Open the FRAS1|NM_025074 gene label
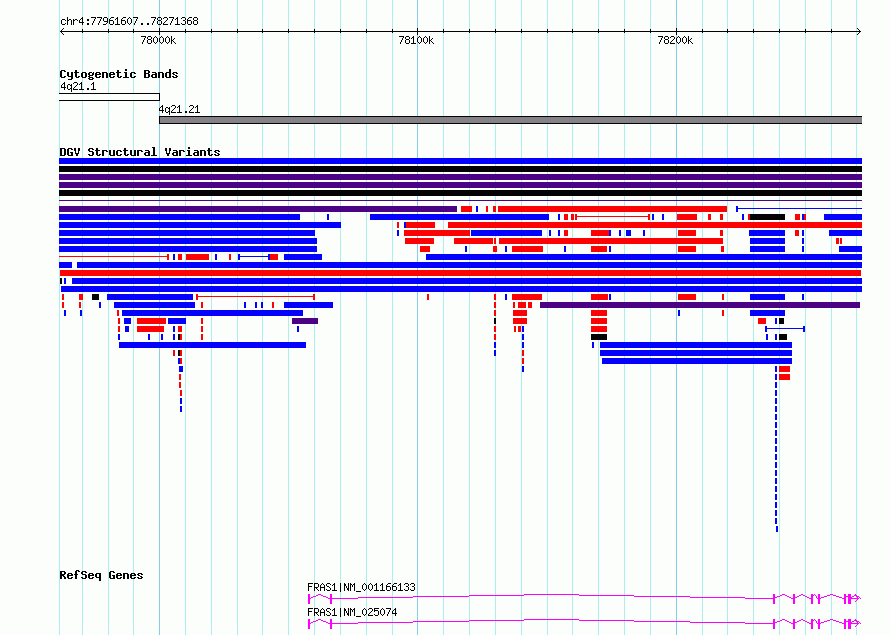890x635 pixels. tap(352, 612)
